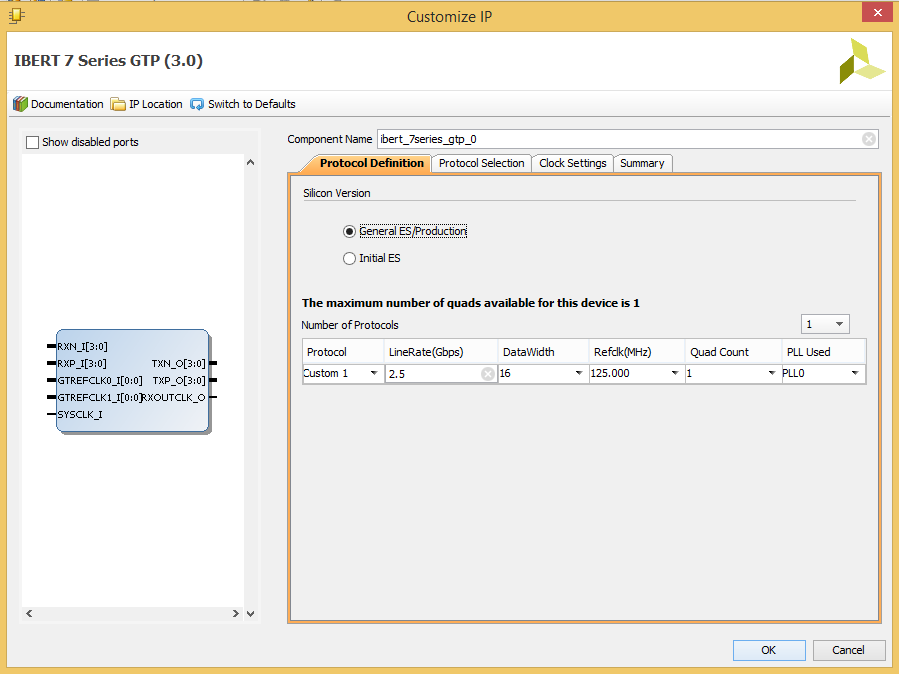
Task: Click the OK button
Action: [x=769, y=650]
